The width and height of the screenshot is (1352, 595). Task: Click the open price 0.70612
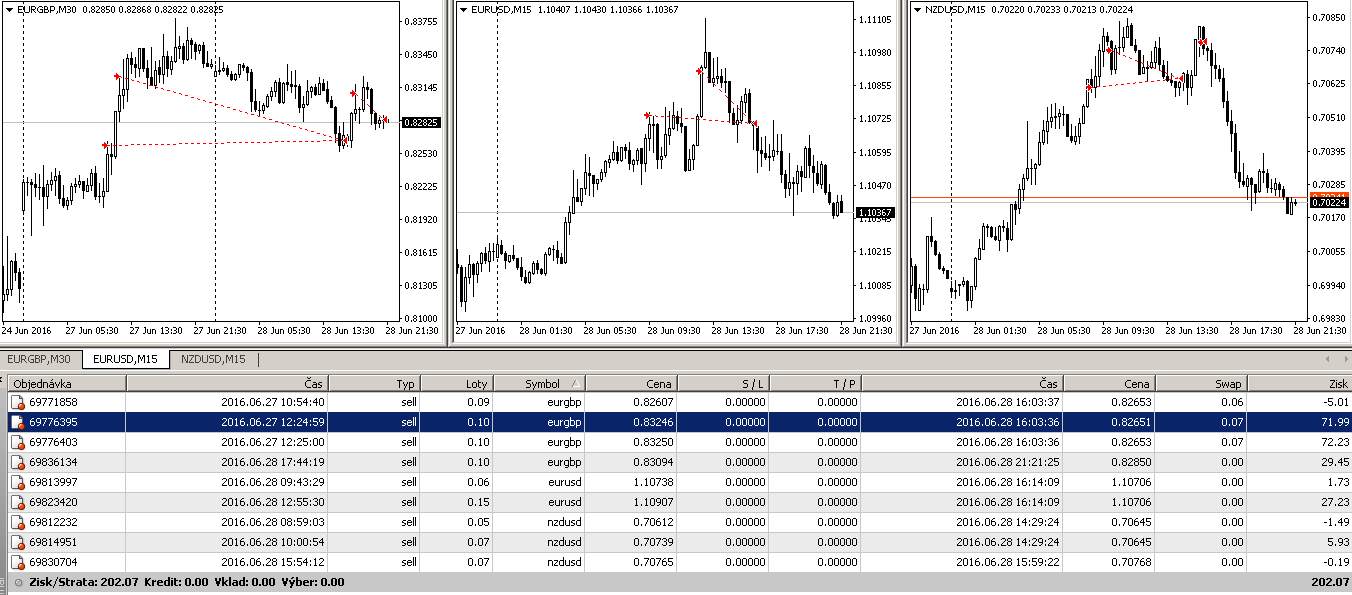(x=652, y=522)
